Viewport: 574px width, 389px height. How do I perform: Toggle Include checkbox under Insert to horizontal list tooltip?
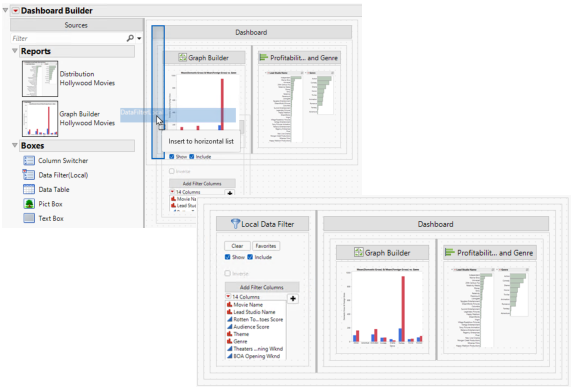click(x=191, y=157)
